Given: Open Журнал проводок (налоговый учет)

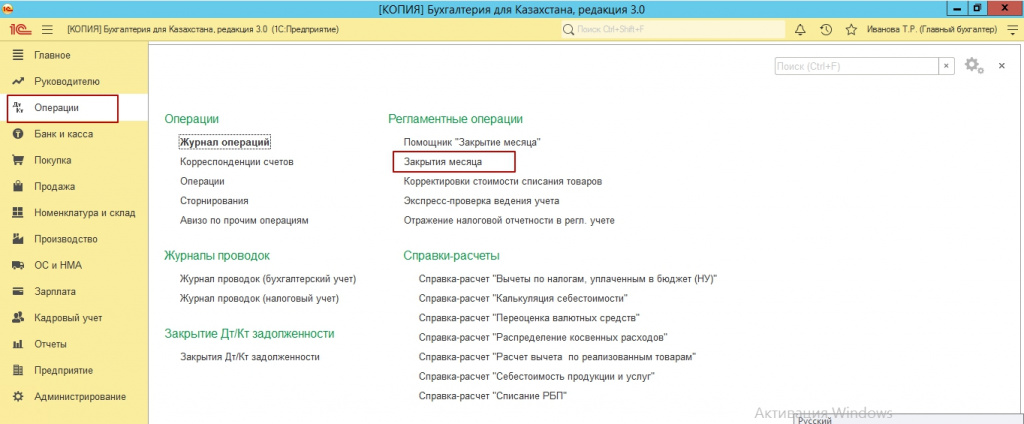Looking at the screenshot, I should click(x=259, y=299).
